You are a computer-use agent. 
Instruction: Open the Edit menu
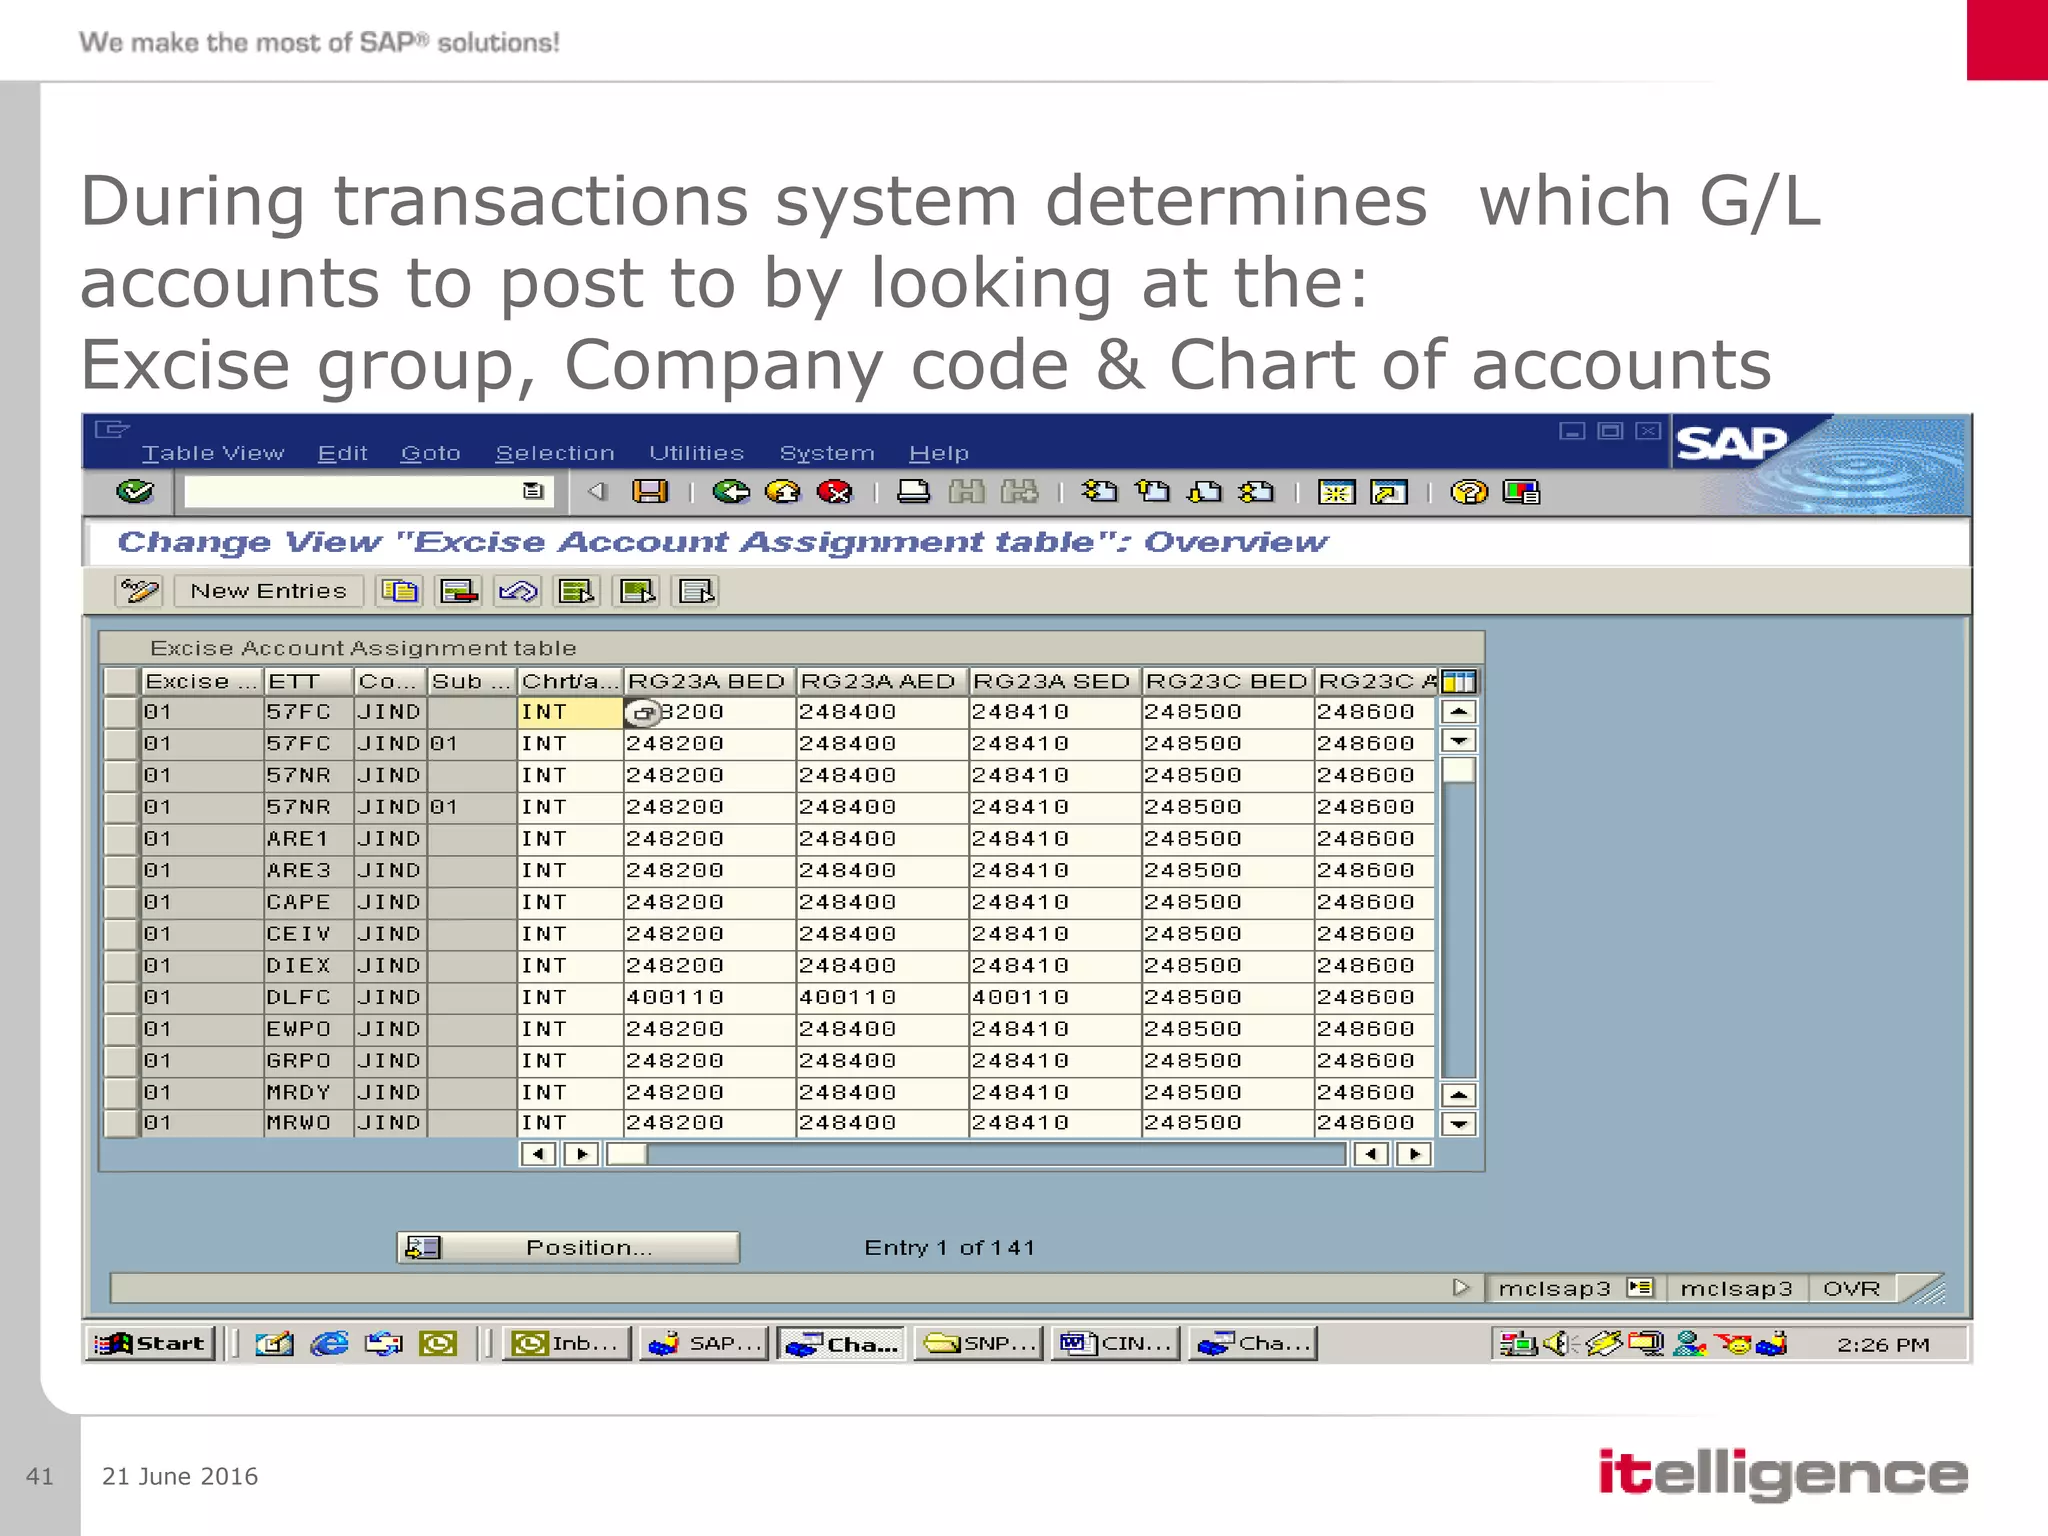pyautogui.click(x=343, y=453)
